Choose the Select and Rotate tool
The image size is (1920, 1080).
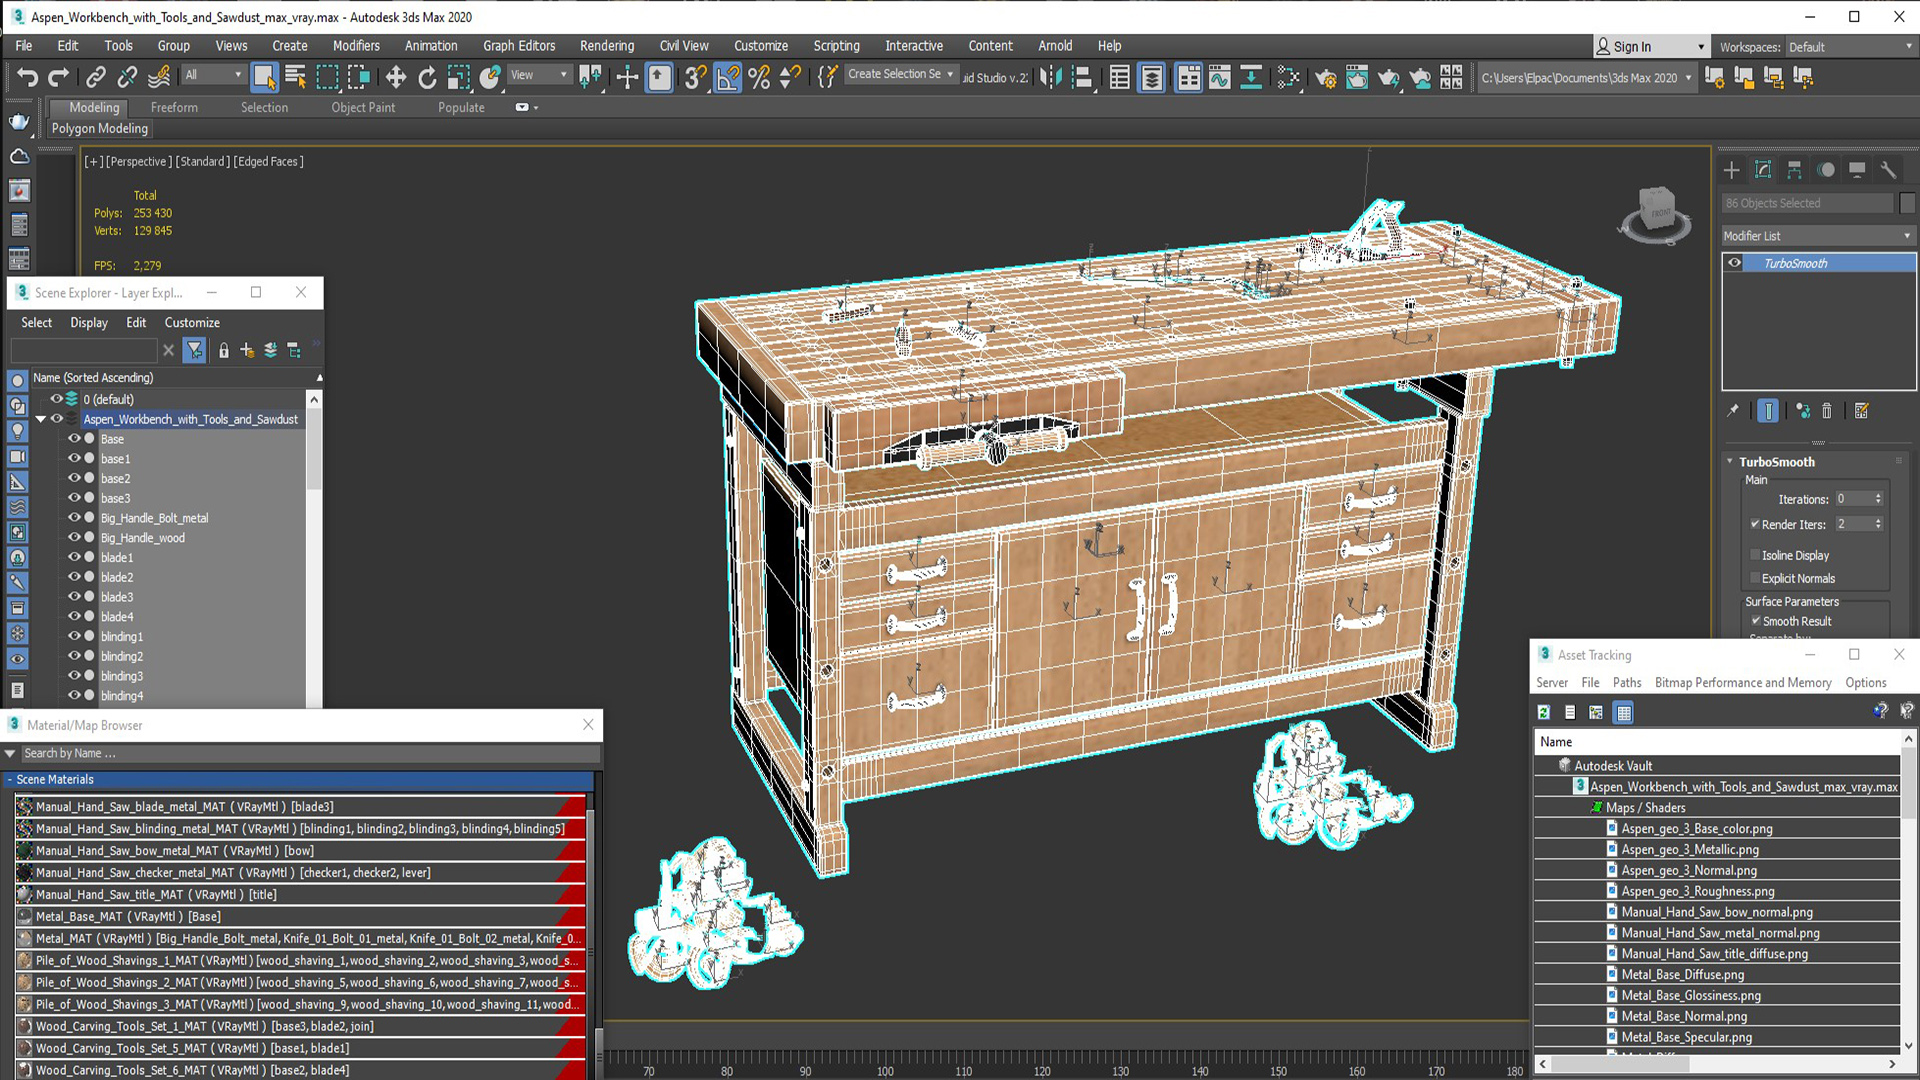[427, 77]
